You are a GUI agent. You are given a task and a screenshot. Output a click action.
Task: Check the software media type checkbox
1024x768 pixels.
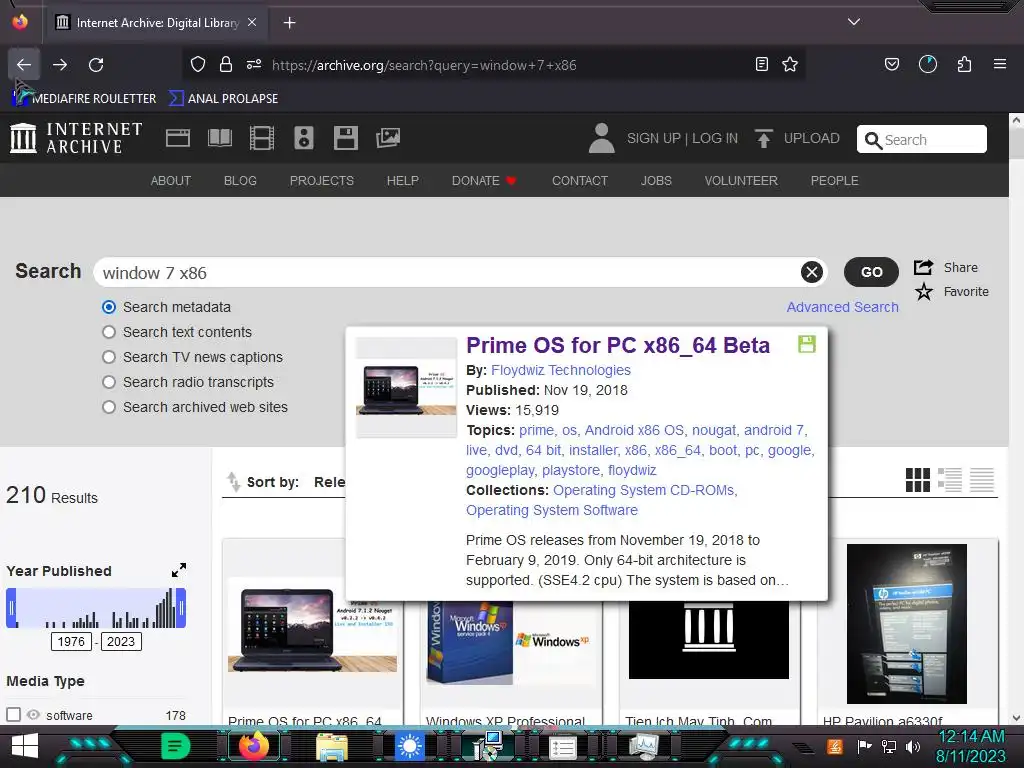pos(13,714)
